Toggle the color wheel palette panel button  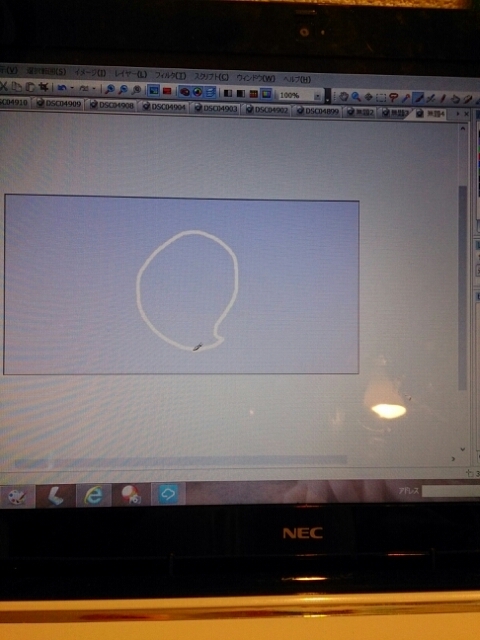pos(197,92)
